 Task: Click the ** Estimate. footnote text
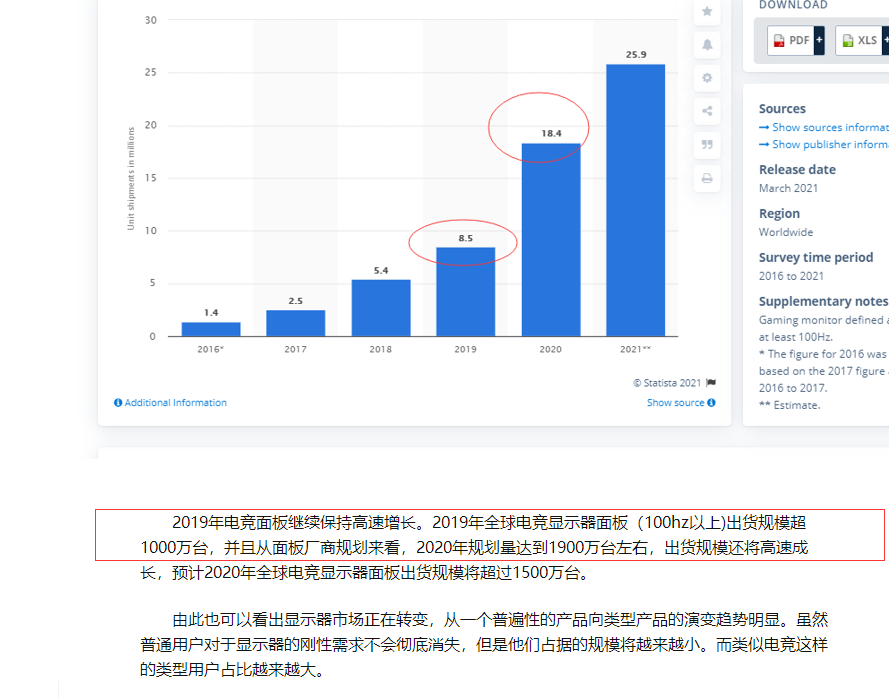point(789,405)
